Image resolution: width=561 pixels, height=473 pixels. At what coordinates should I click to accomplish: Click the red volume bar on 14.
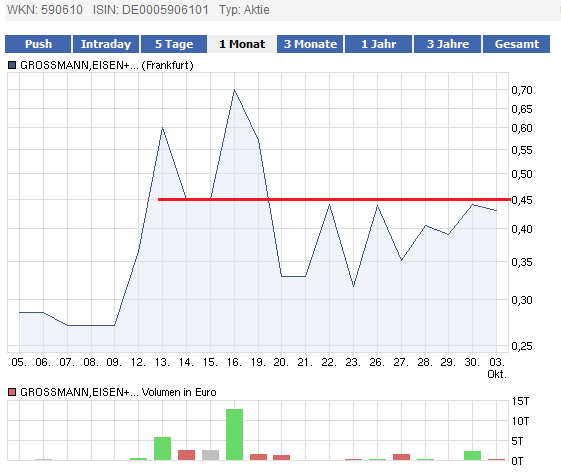tap(186, 455)
